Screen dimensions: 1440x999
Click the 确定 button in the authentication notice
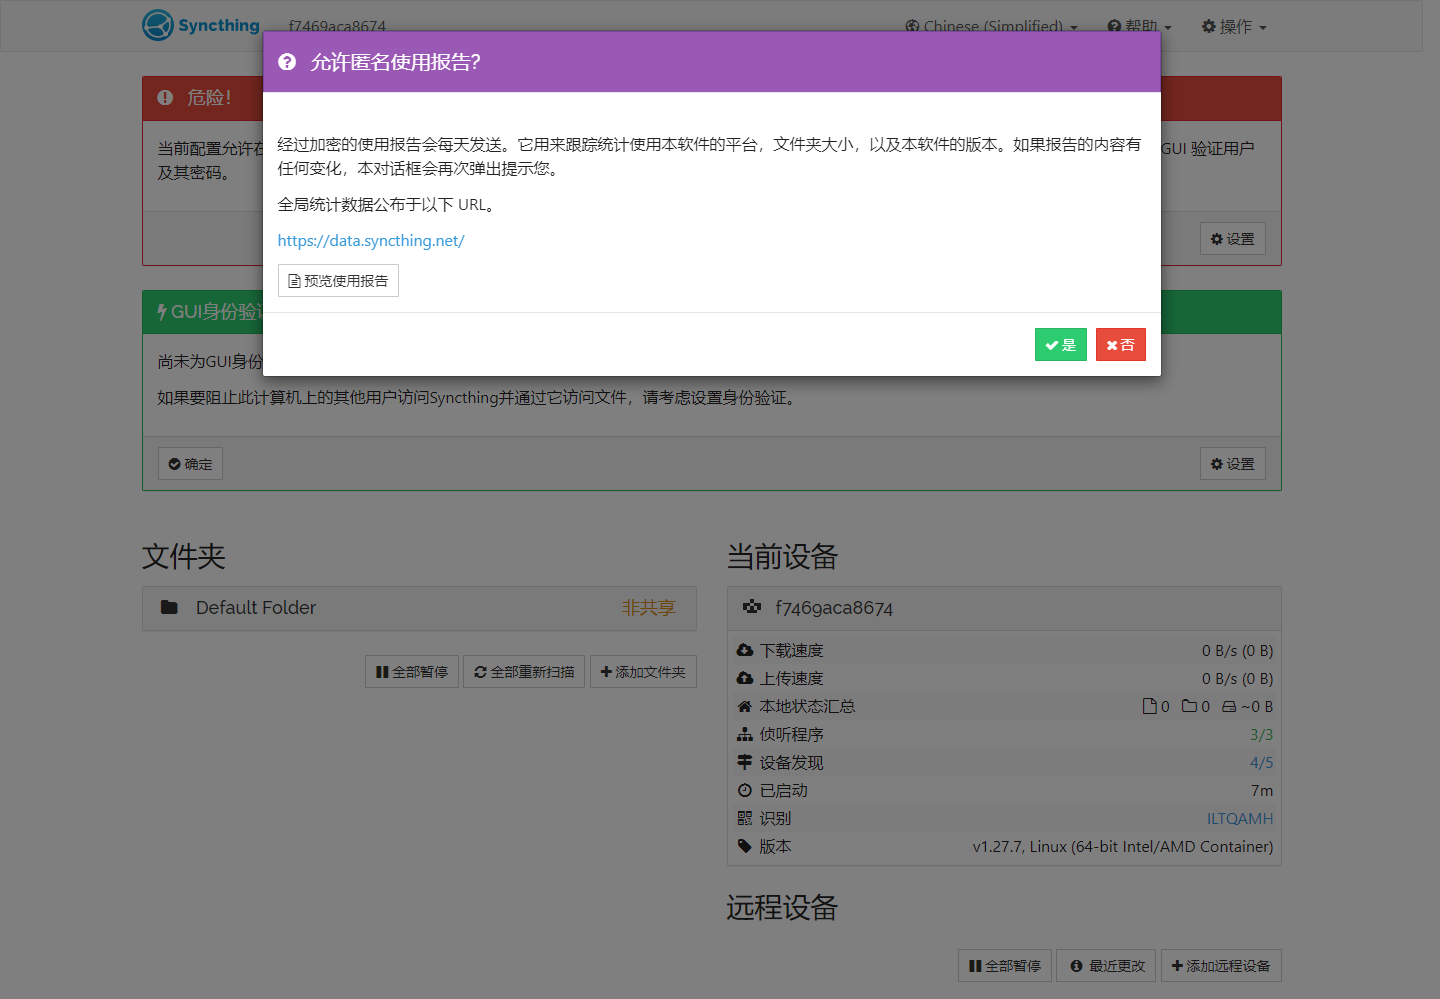190,464
